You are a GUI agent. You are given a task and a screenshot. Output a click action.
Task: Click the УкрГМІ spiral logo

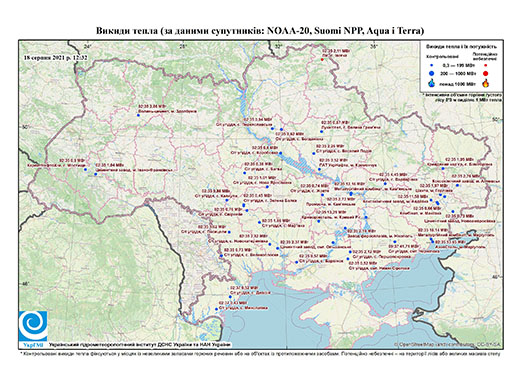pos(33,326)
